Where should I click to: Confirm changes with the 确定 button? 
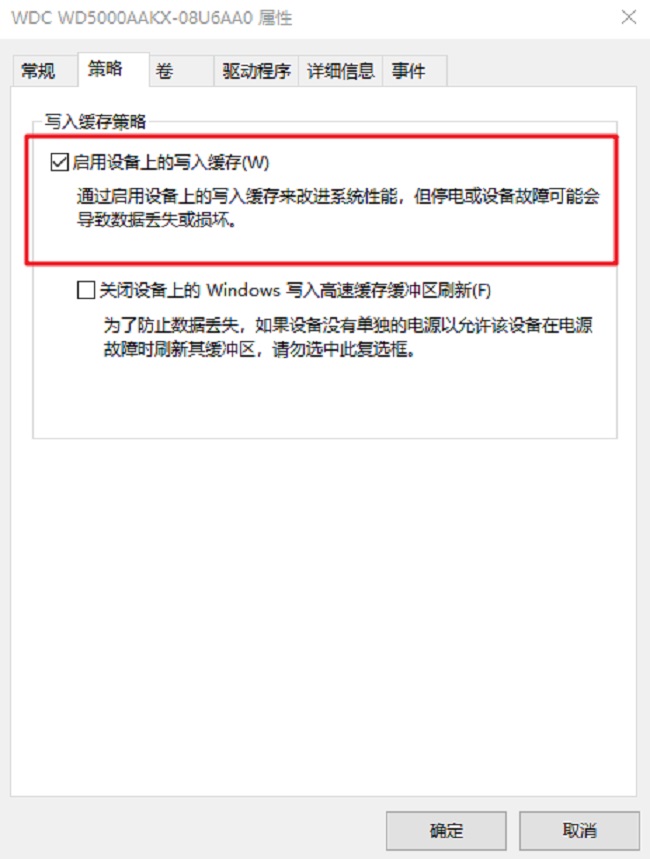point(446,831)
